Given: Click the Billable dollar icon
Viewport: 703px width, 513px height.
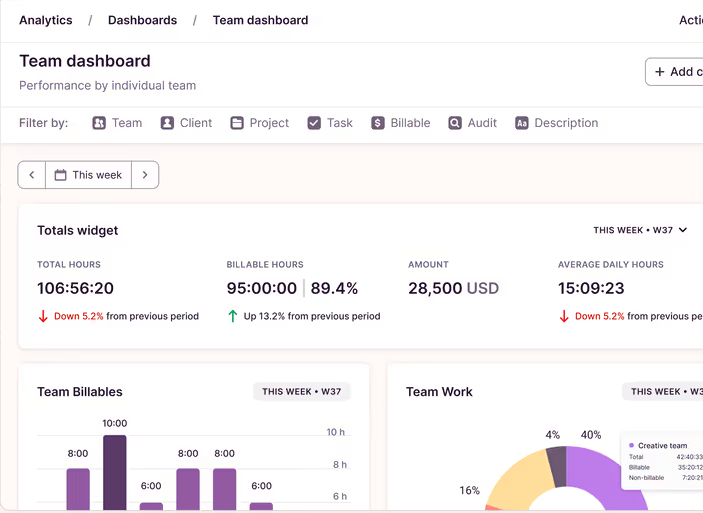Looking at the screenshot, I should click(378, 123).
